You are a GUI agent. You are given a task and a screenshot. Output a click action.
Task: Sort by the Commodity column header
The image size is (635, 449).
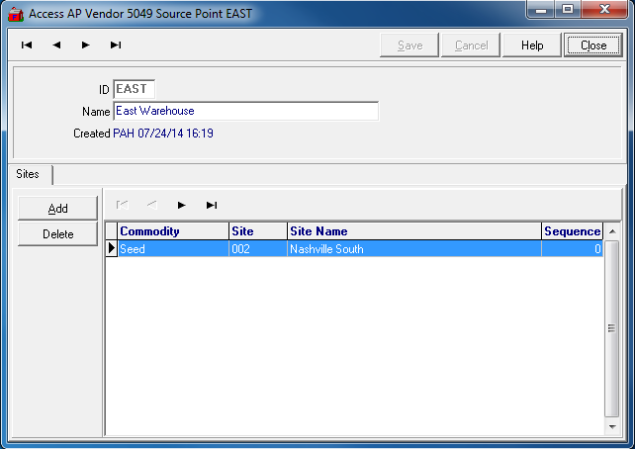point(173,231)
